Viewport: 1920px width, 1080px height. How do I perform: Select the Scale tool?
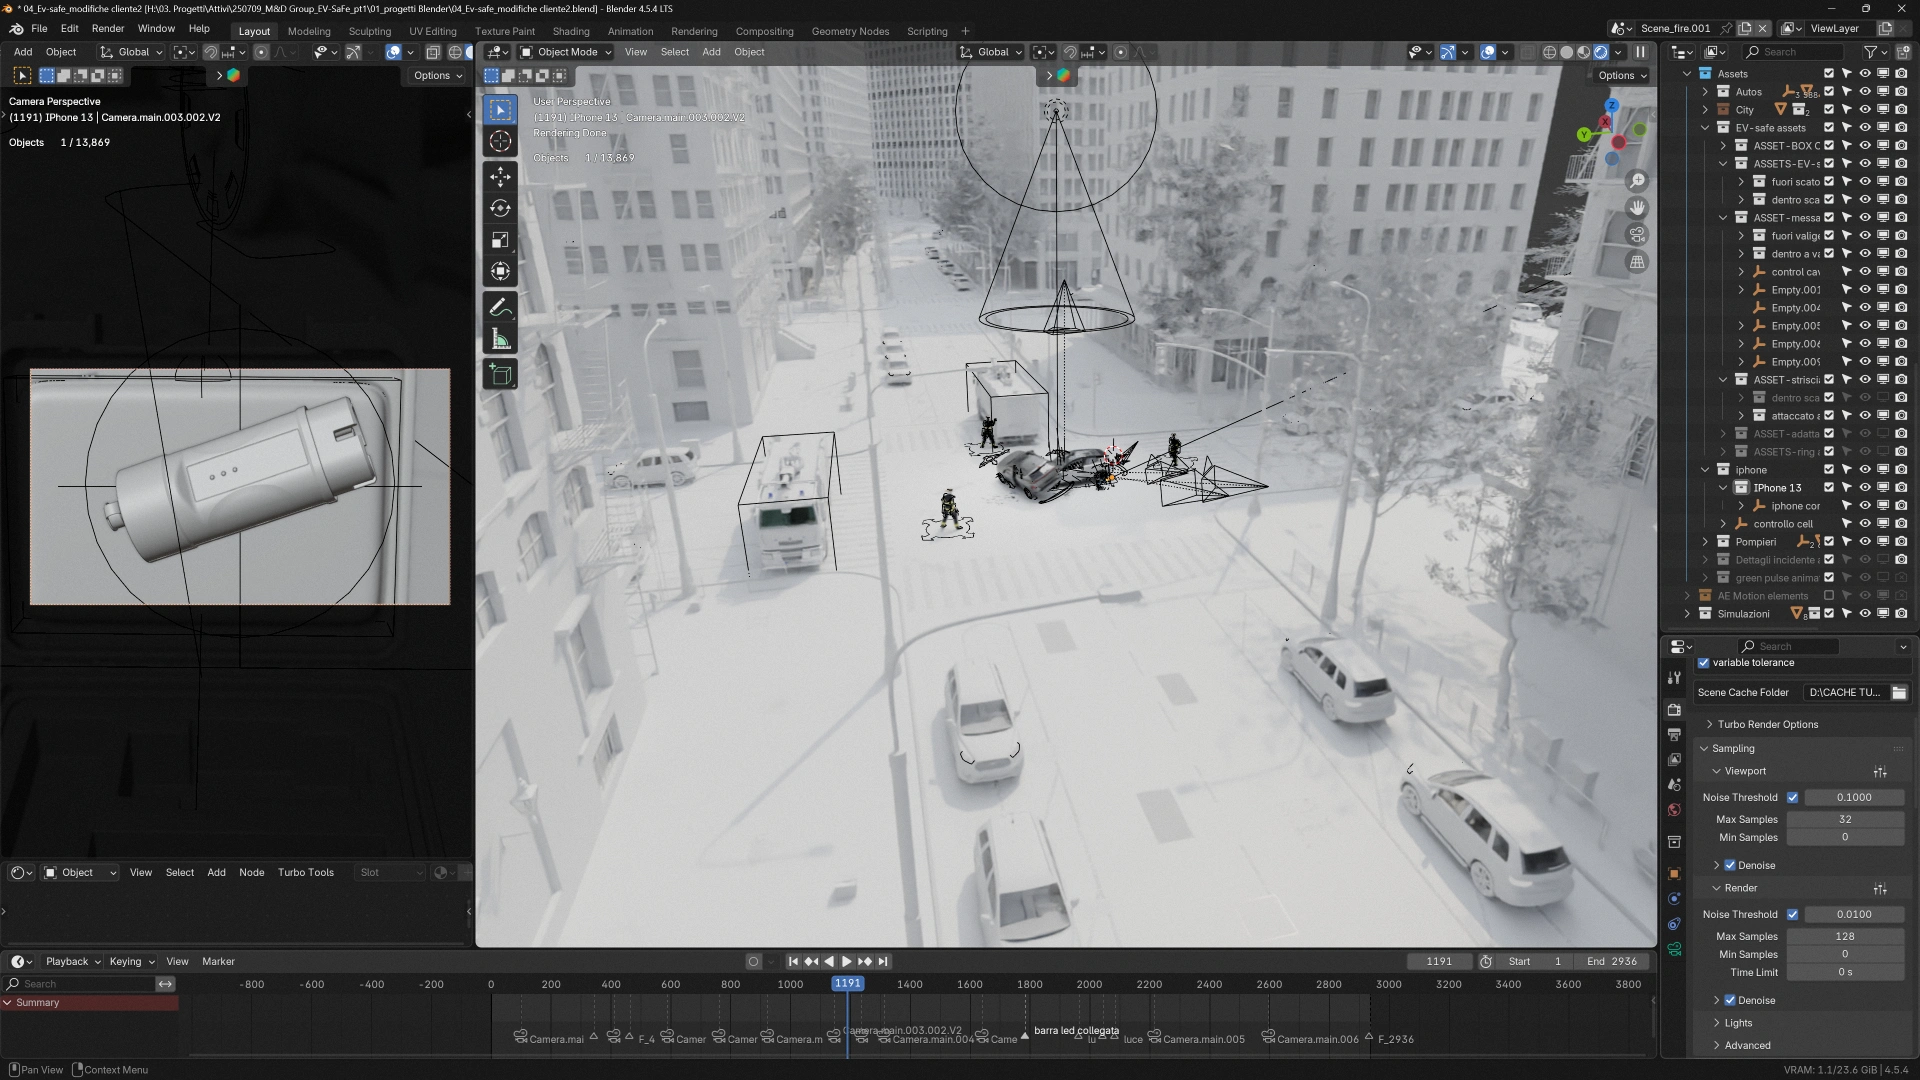(x=500, y=240)
